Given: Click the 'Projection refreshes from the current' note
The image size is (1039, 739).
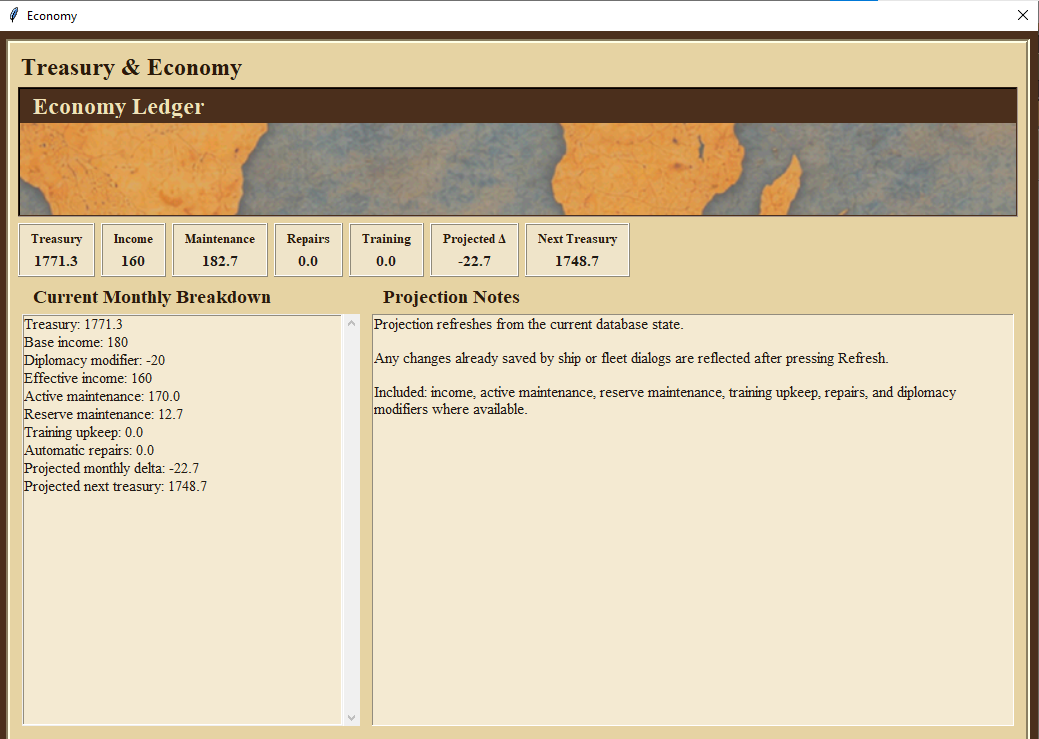Looking at the screenshot, I should pos(529,324).
